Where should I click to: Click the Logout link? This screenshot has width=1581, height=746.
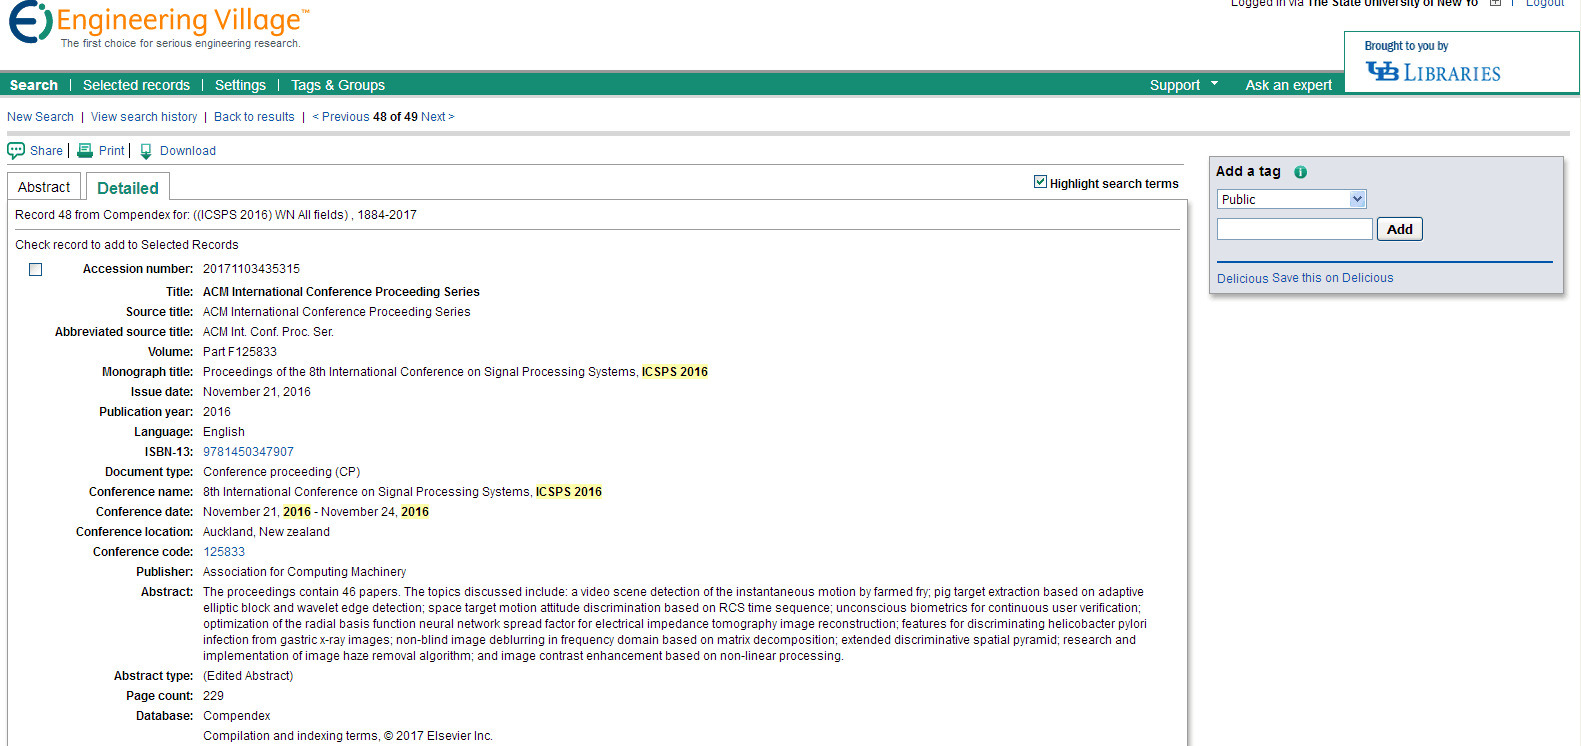pyautogui.click(x=1545, y=4)
